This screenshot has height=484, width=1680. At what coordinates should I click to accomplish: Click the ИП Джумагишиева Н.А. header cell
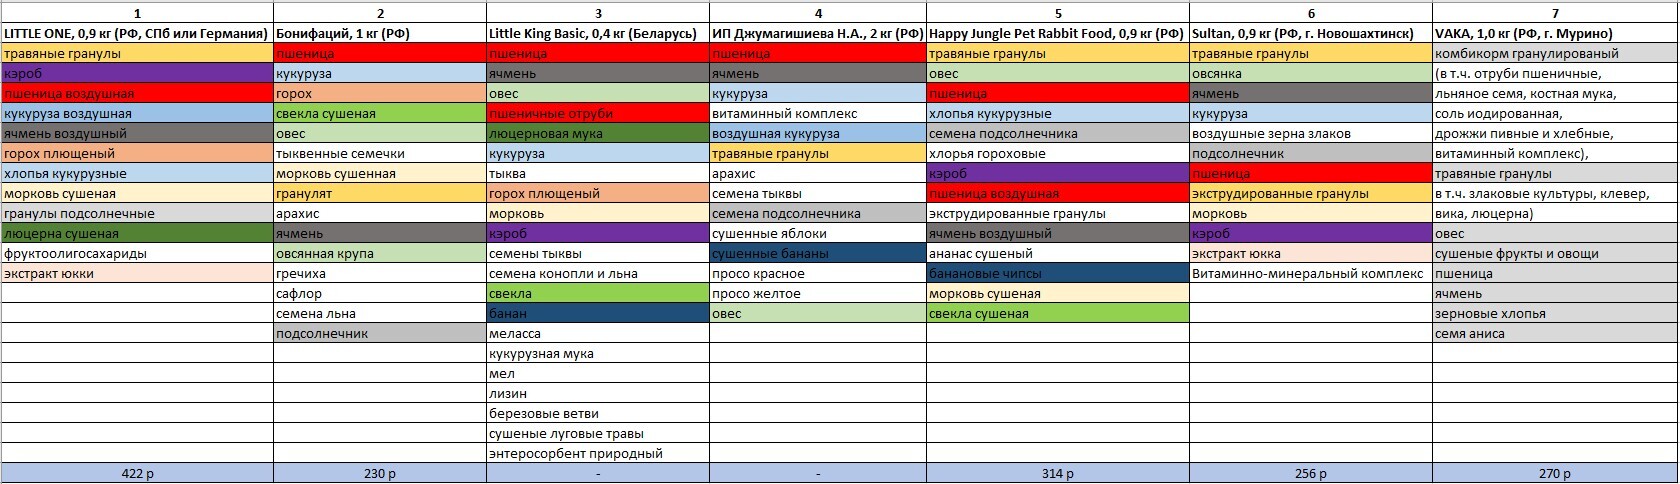point(817,33)
